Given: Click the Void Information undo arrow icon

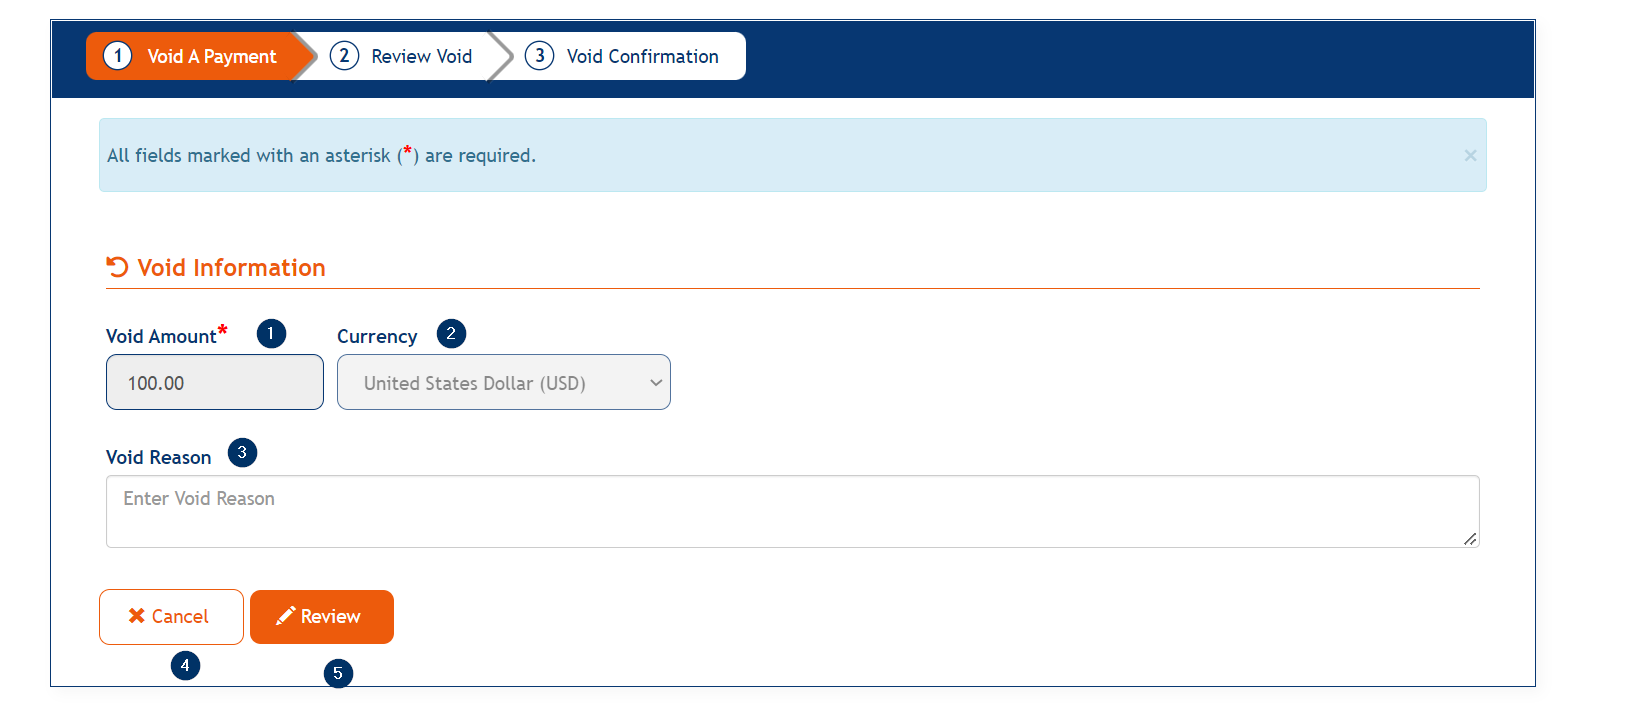Looking at the screenshot, I should [117, 267].
